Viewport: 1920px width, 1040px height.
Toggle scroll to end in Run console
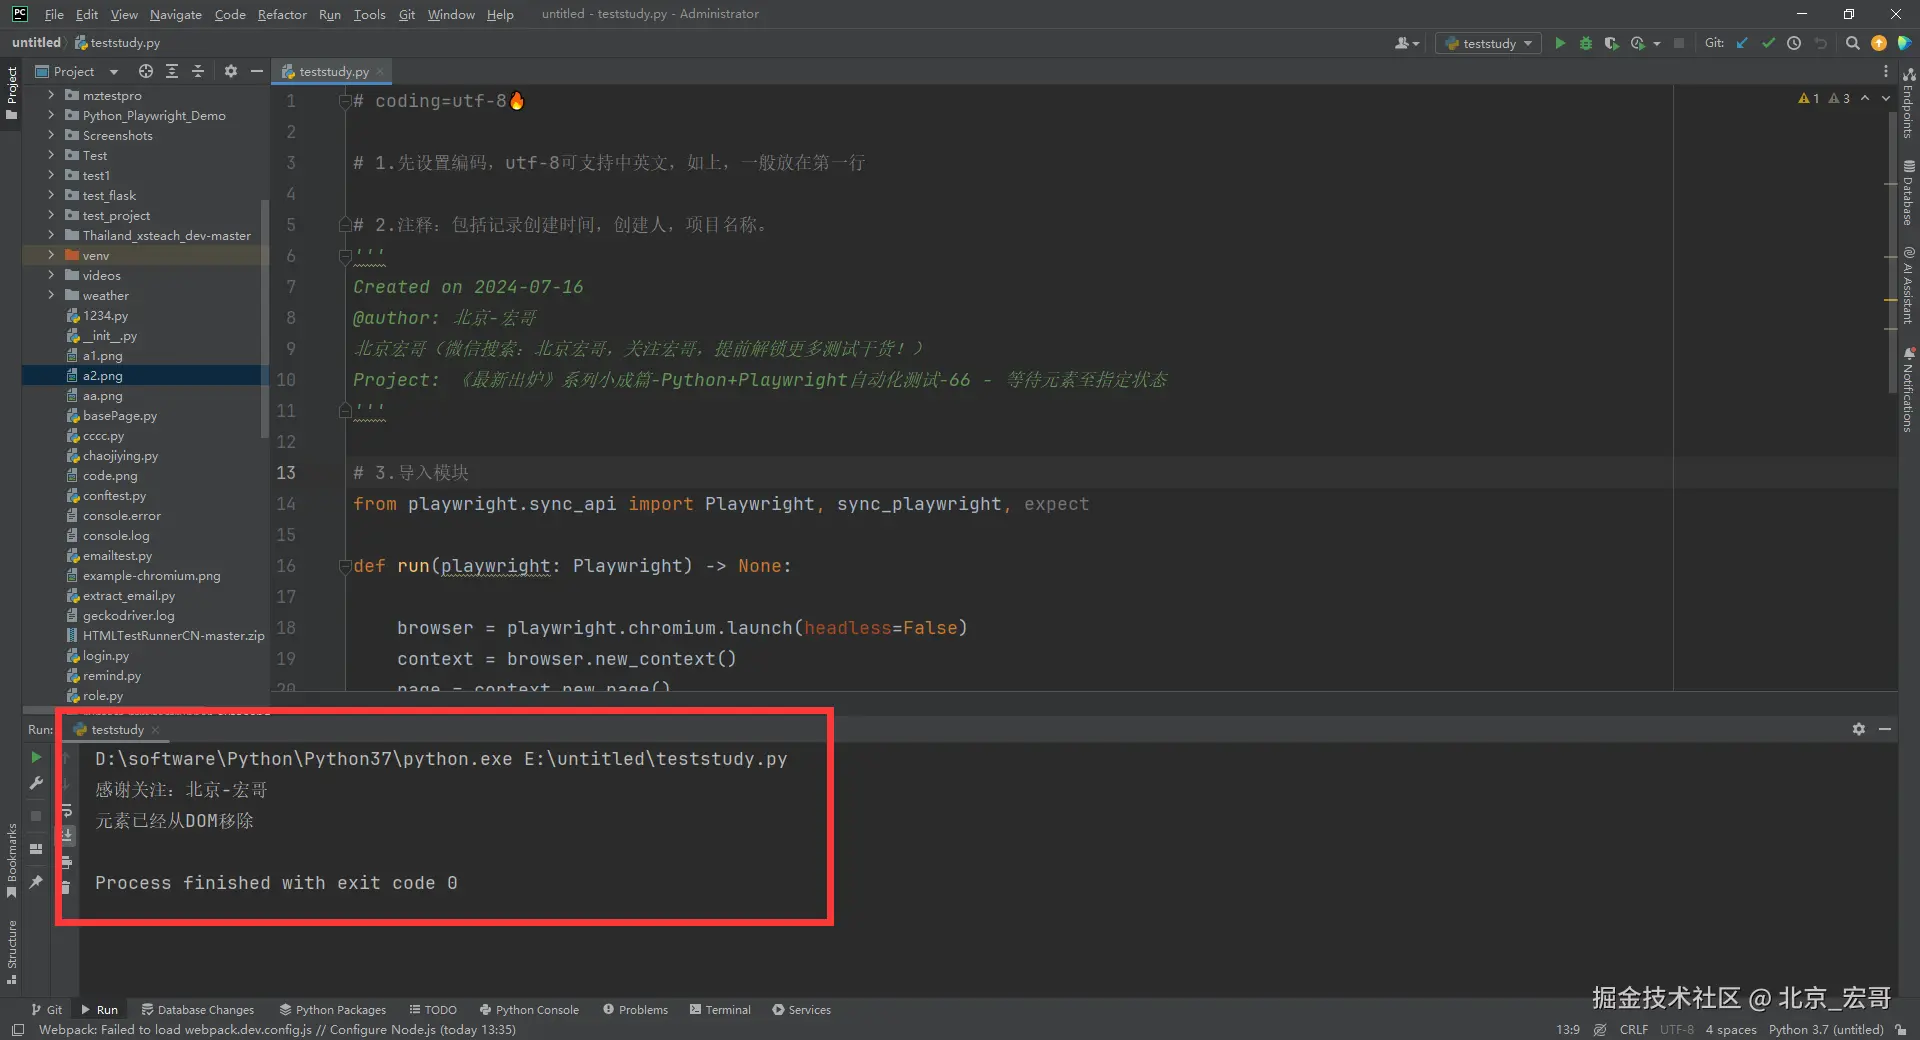66,835
